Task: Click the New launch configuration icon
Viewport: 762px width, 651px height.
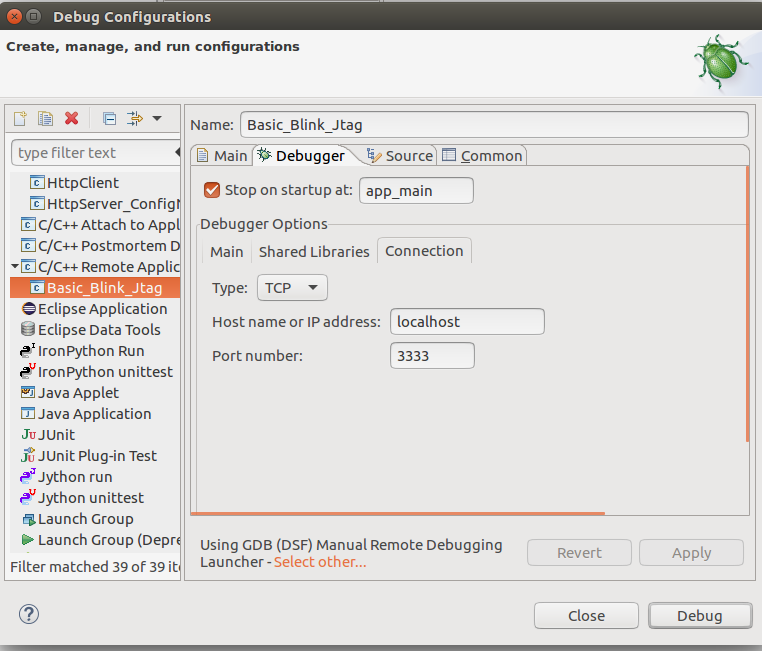Action: pos(20,119)
